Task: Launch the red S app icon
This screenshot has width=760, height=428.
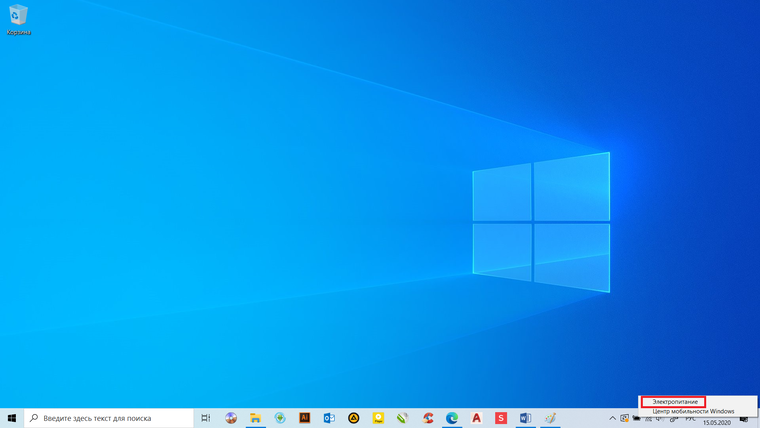Action: coord(501,418)
